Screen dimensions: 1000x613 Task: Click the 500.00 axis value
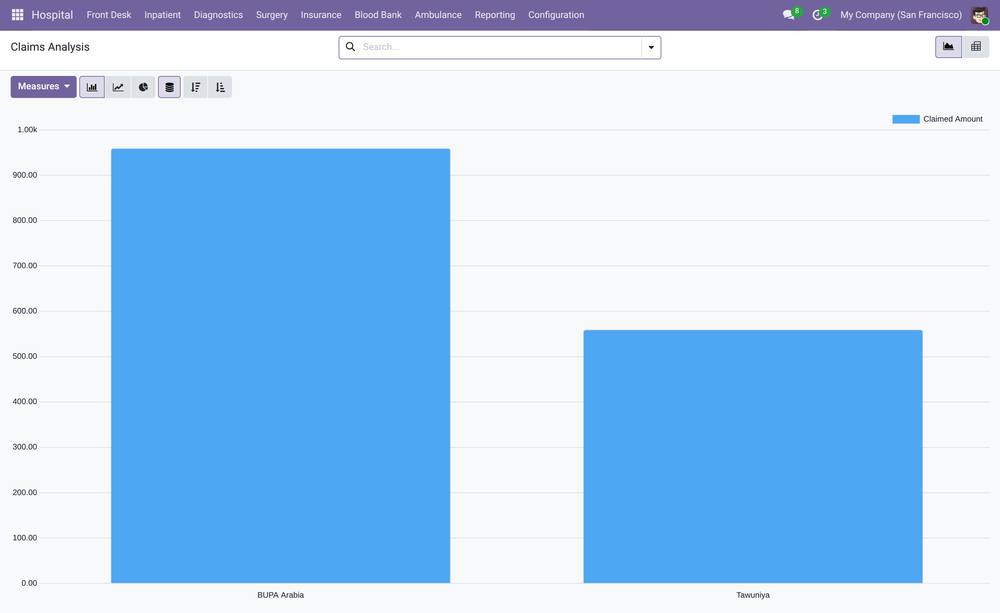tap(25, 356)
